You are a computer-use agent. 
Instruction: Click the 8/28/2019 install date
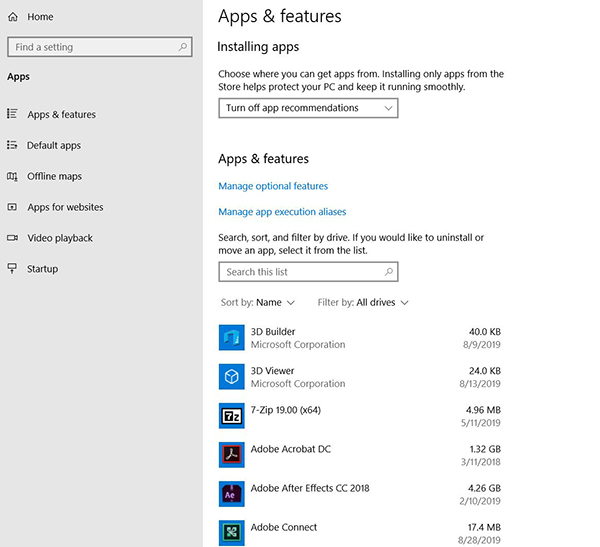pos(479,540)
